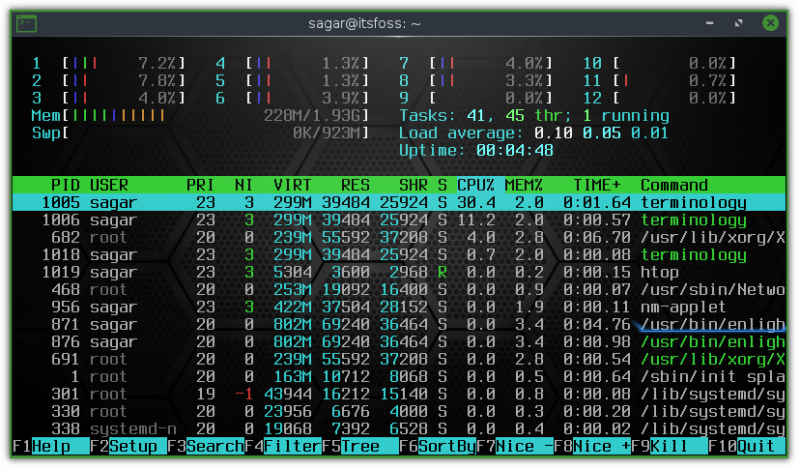
Task: Click F8 Nice + to raise niceness
Action: (602, 446)
